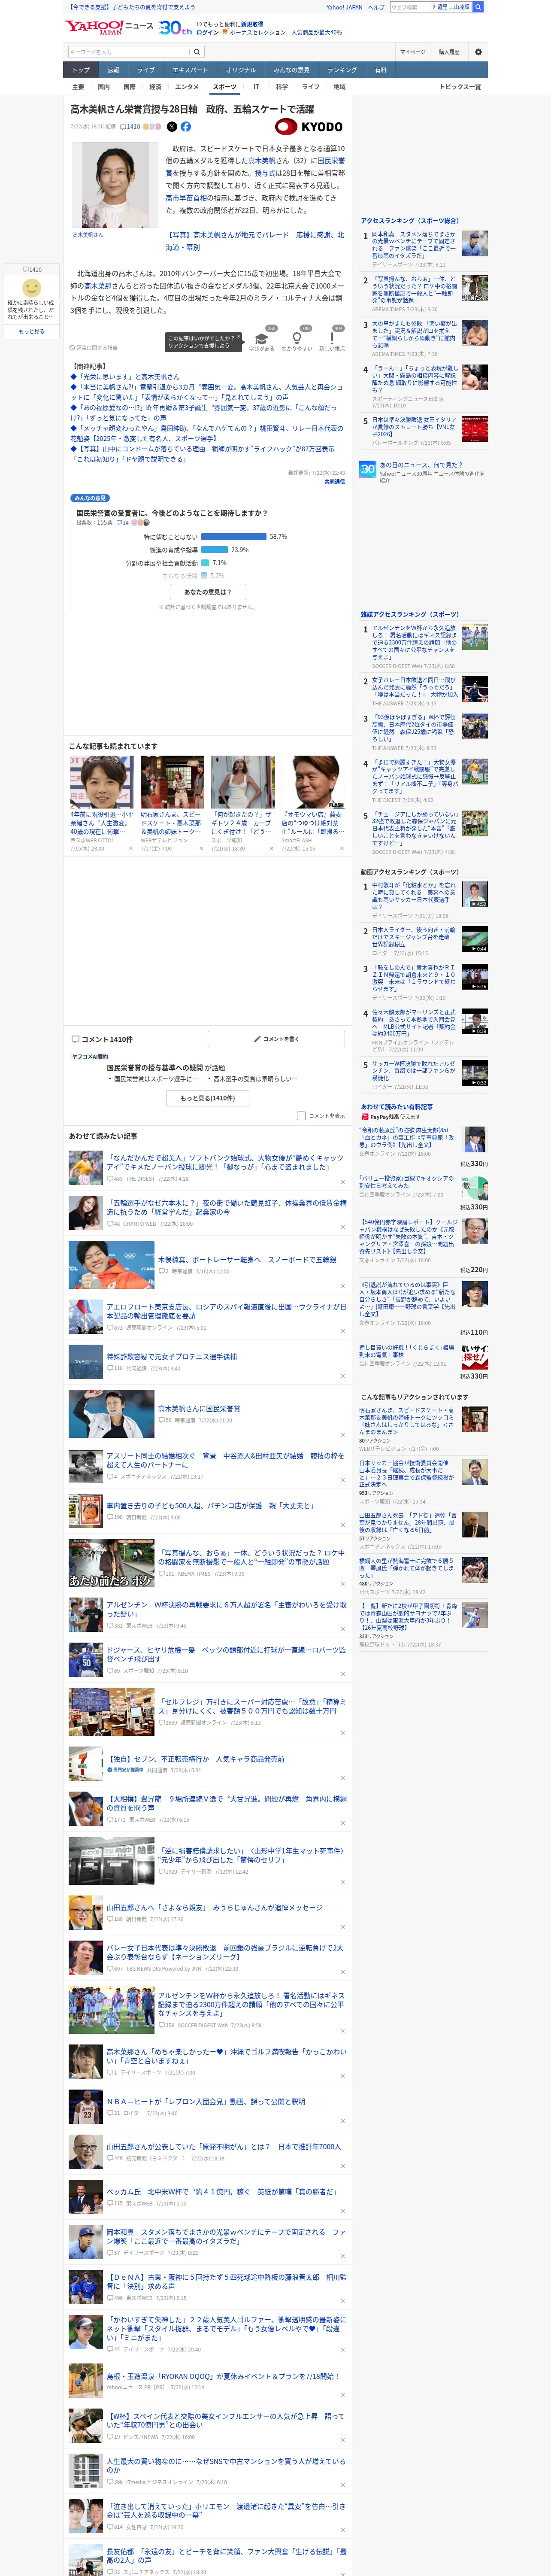551x2576 pixels.
Task: Open the 木俣椋真 ポートレー世一転身へ article thumbnail
Action: [112, 1264]
